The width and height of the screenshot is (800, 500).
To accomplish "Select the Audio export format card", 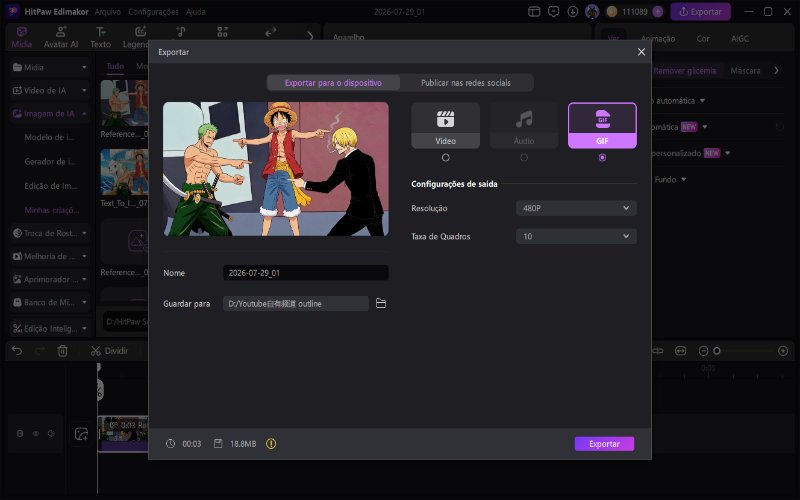I will [x=524, y=126].
